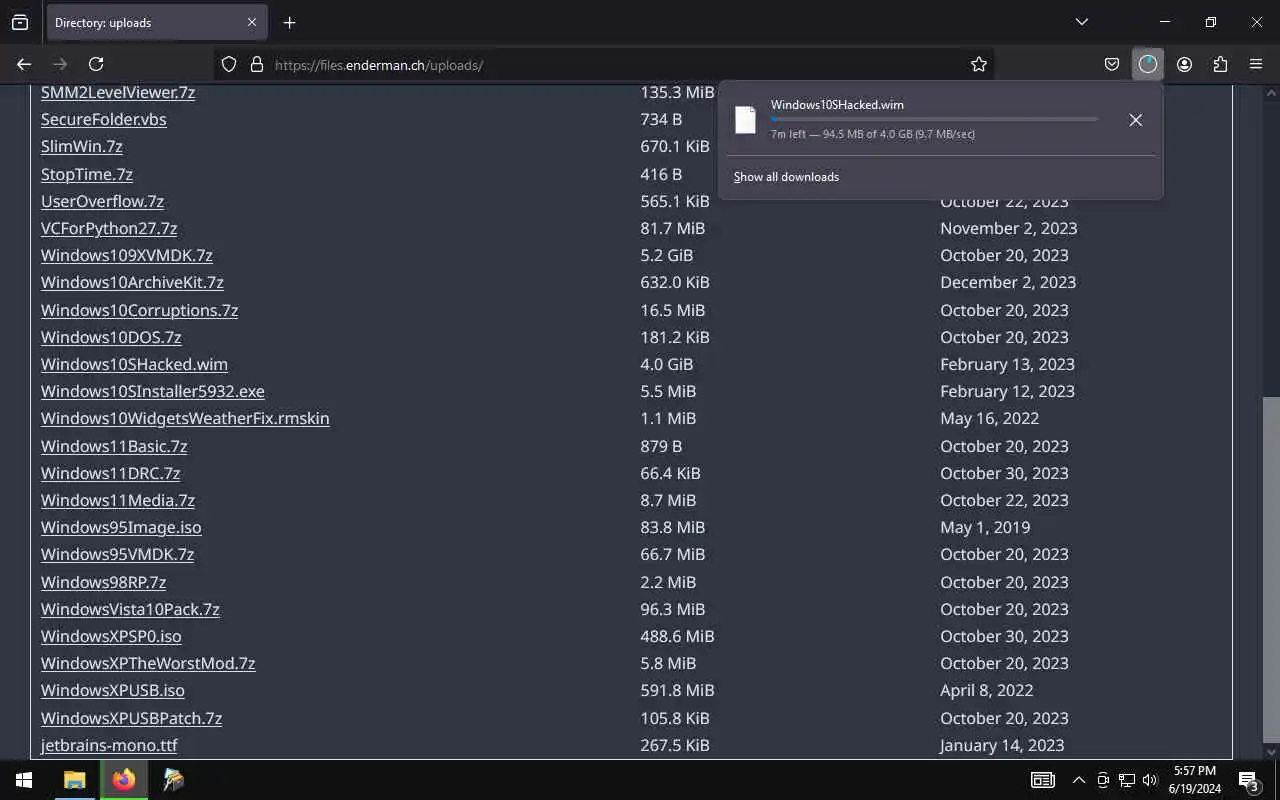Open Windows10WidgetsWeatherFix.rmskin link

[x=185, y=418]
